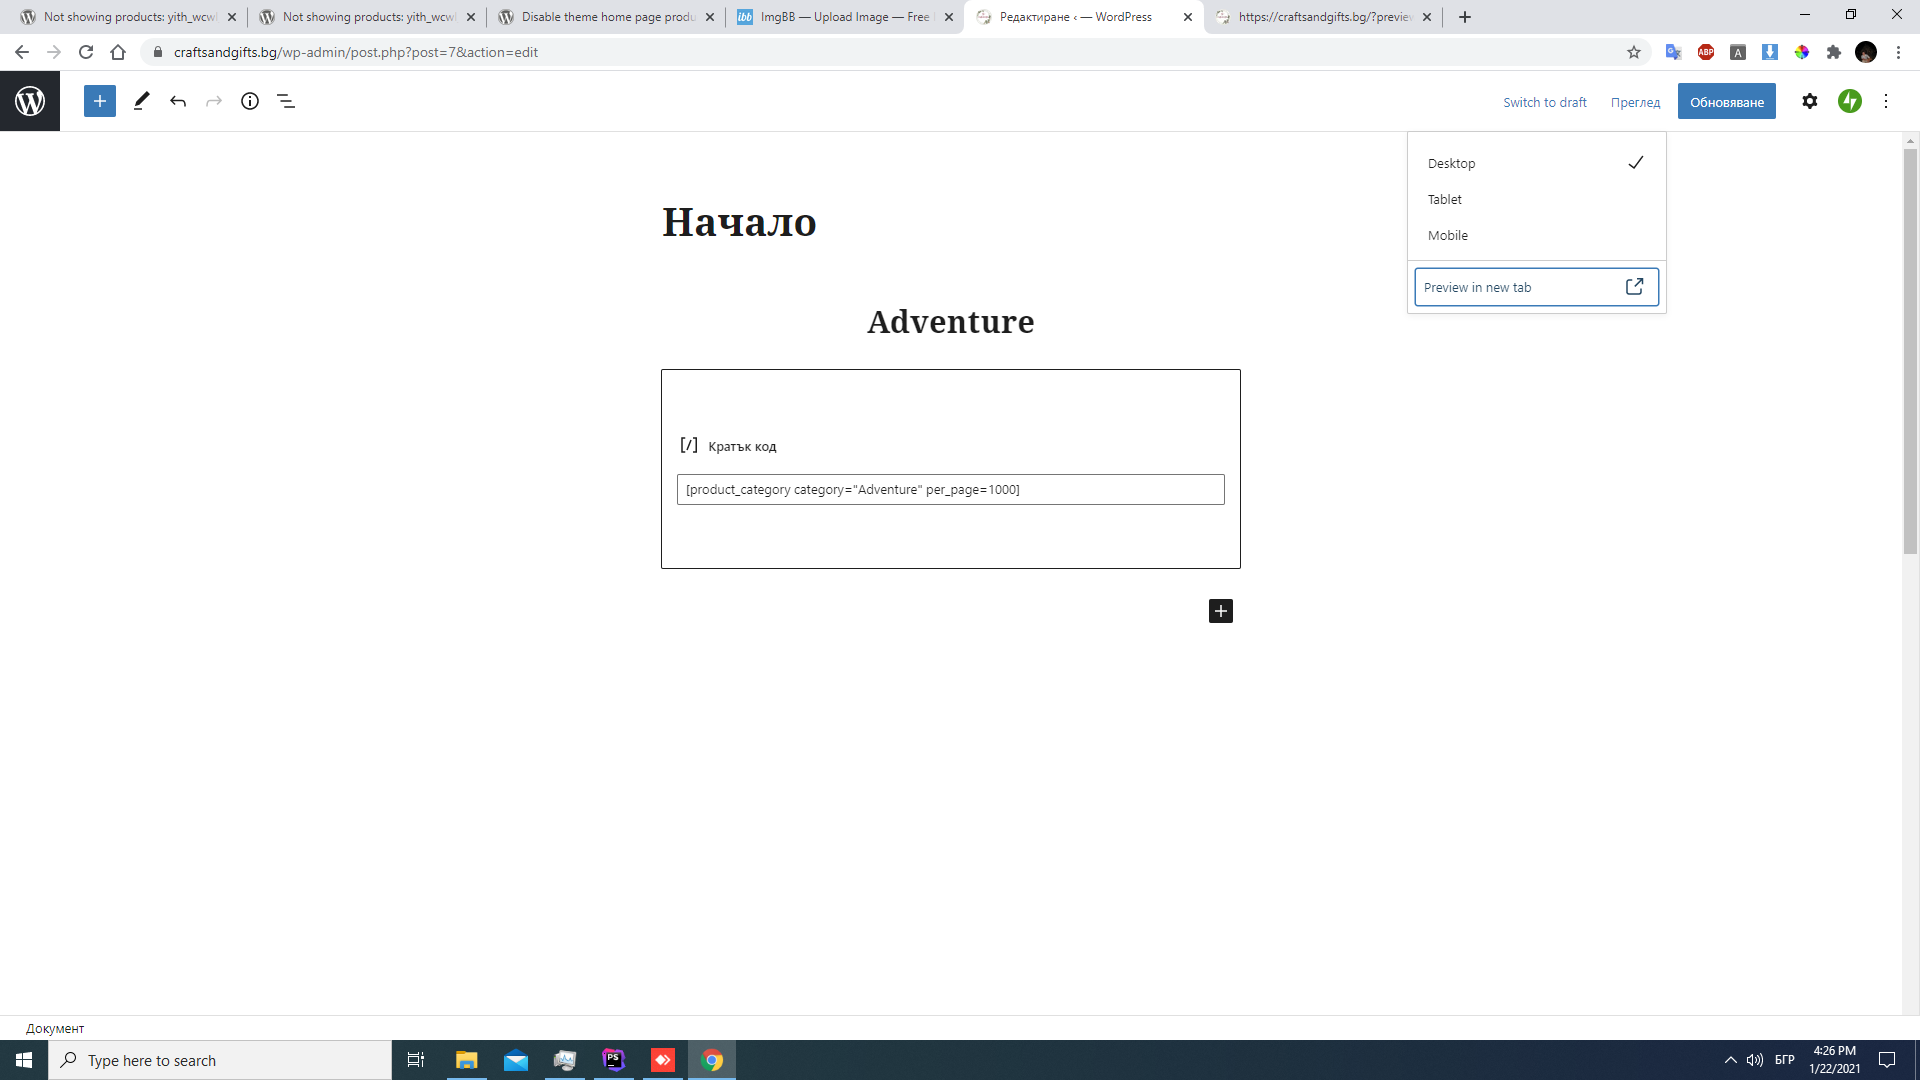Open editor more options menu
This screenshot has width=1920, height=1080.
coord(1886,101)
